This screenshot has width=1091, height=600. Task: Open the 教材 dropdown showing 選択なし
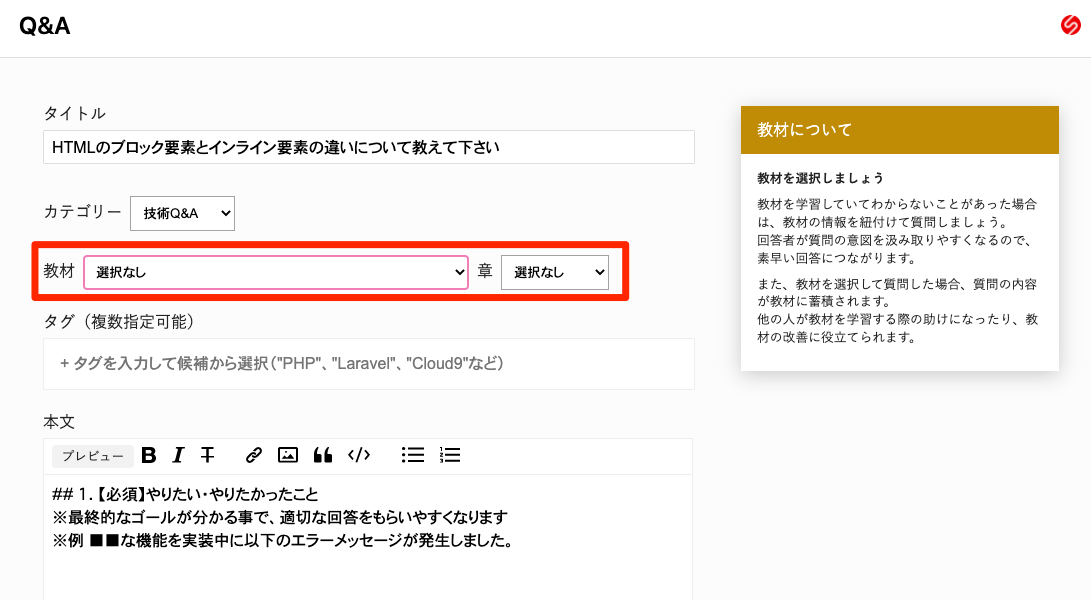pyautogui.click(x=275, y=271)
